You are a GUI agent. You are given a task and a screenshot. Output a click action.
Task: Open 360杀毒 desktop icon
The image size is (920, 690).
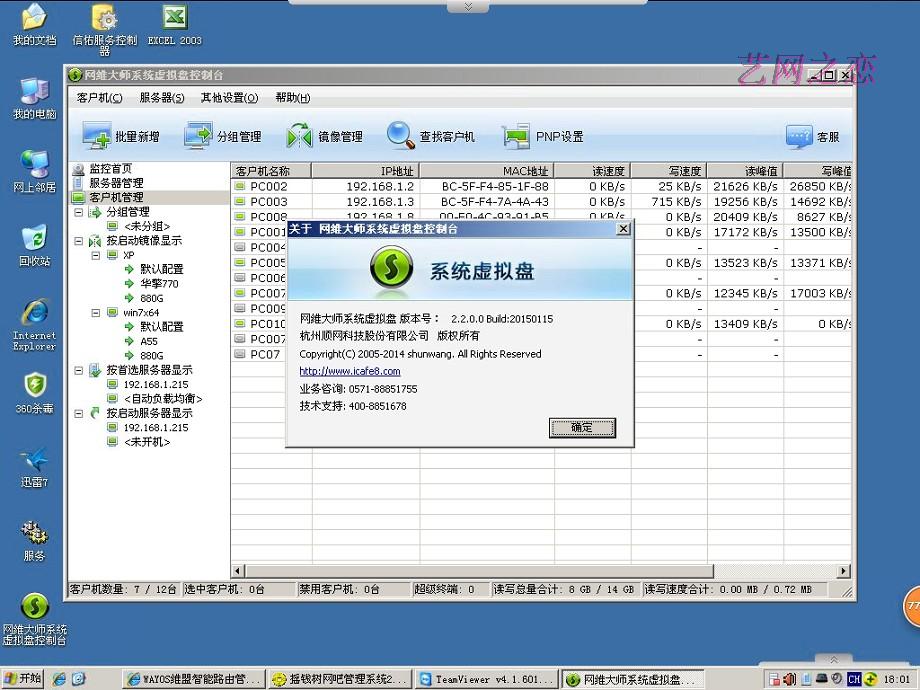click(x=35, y=393)
